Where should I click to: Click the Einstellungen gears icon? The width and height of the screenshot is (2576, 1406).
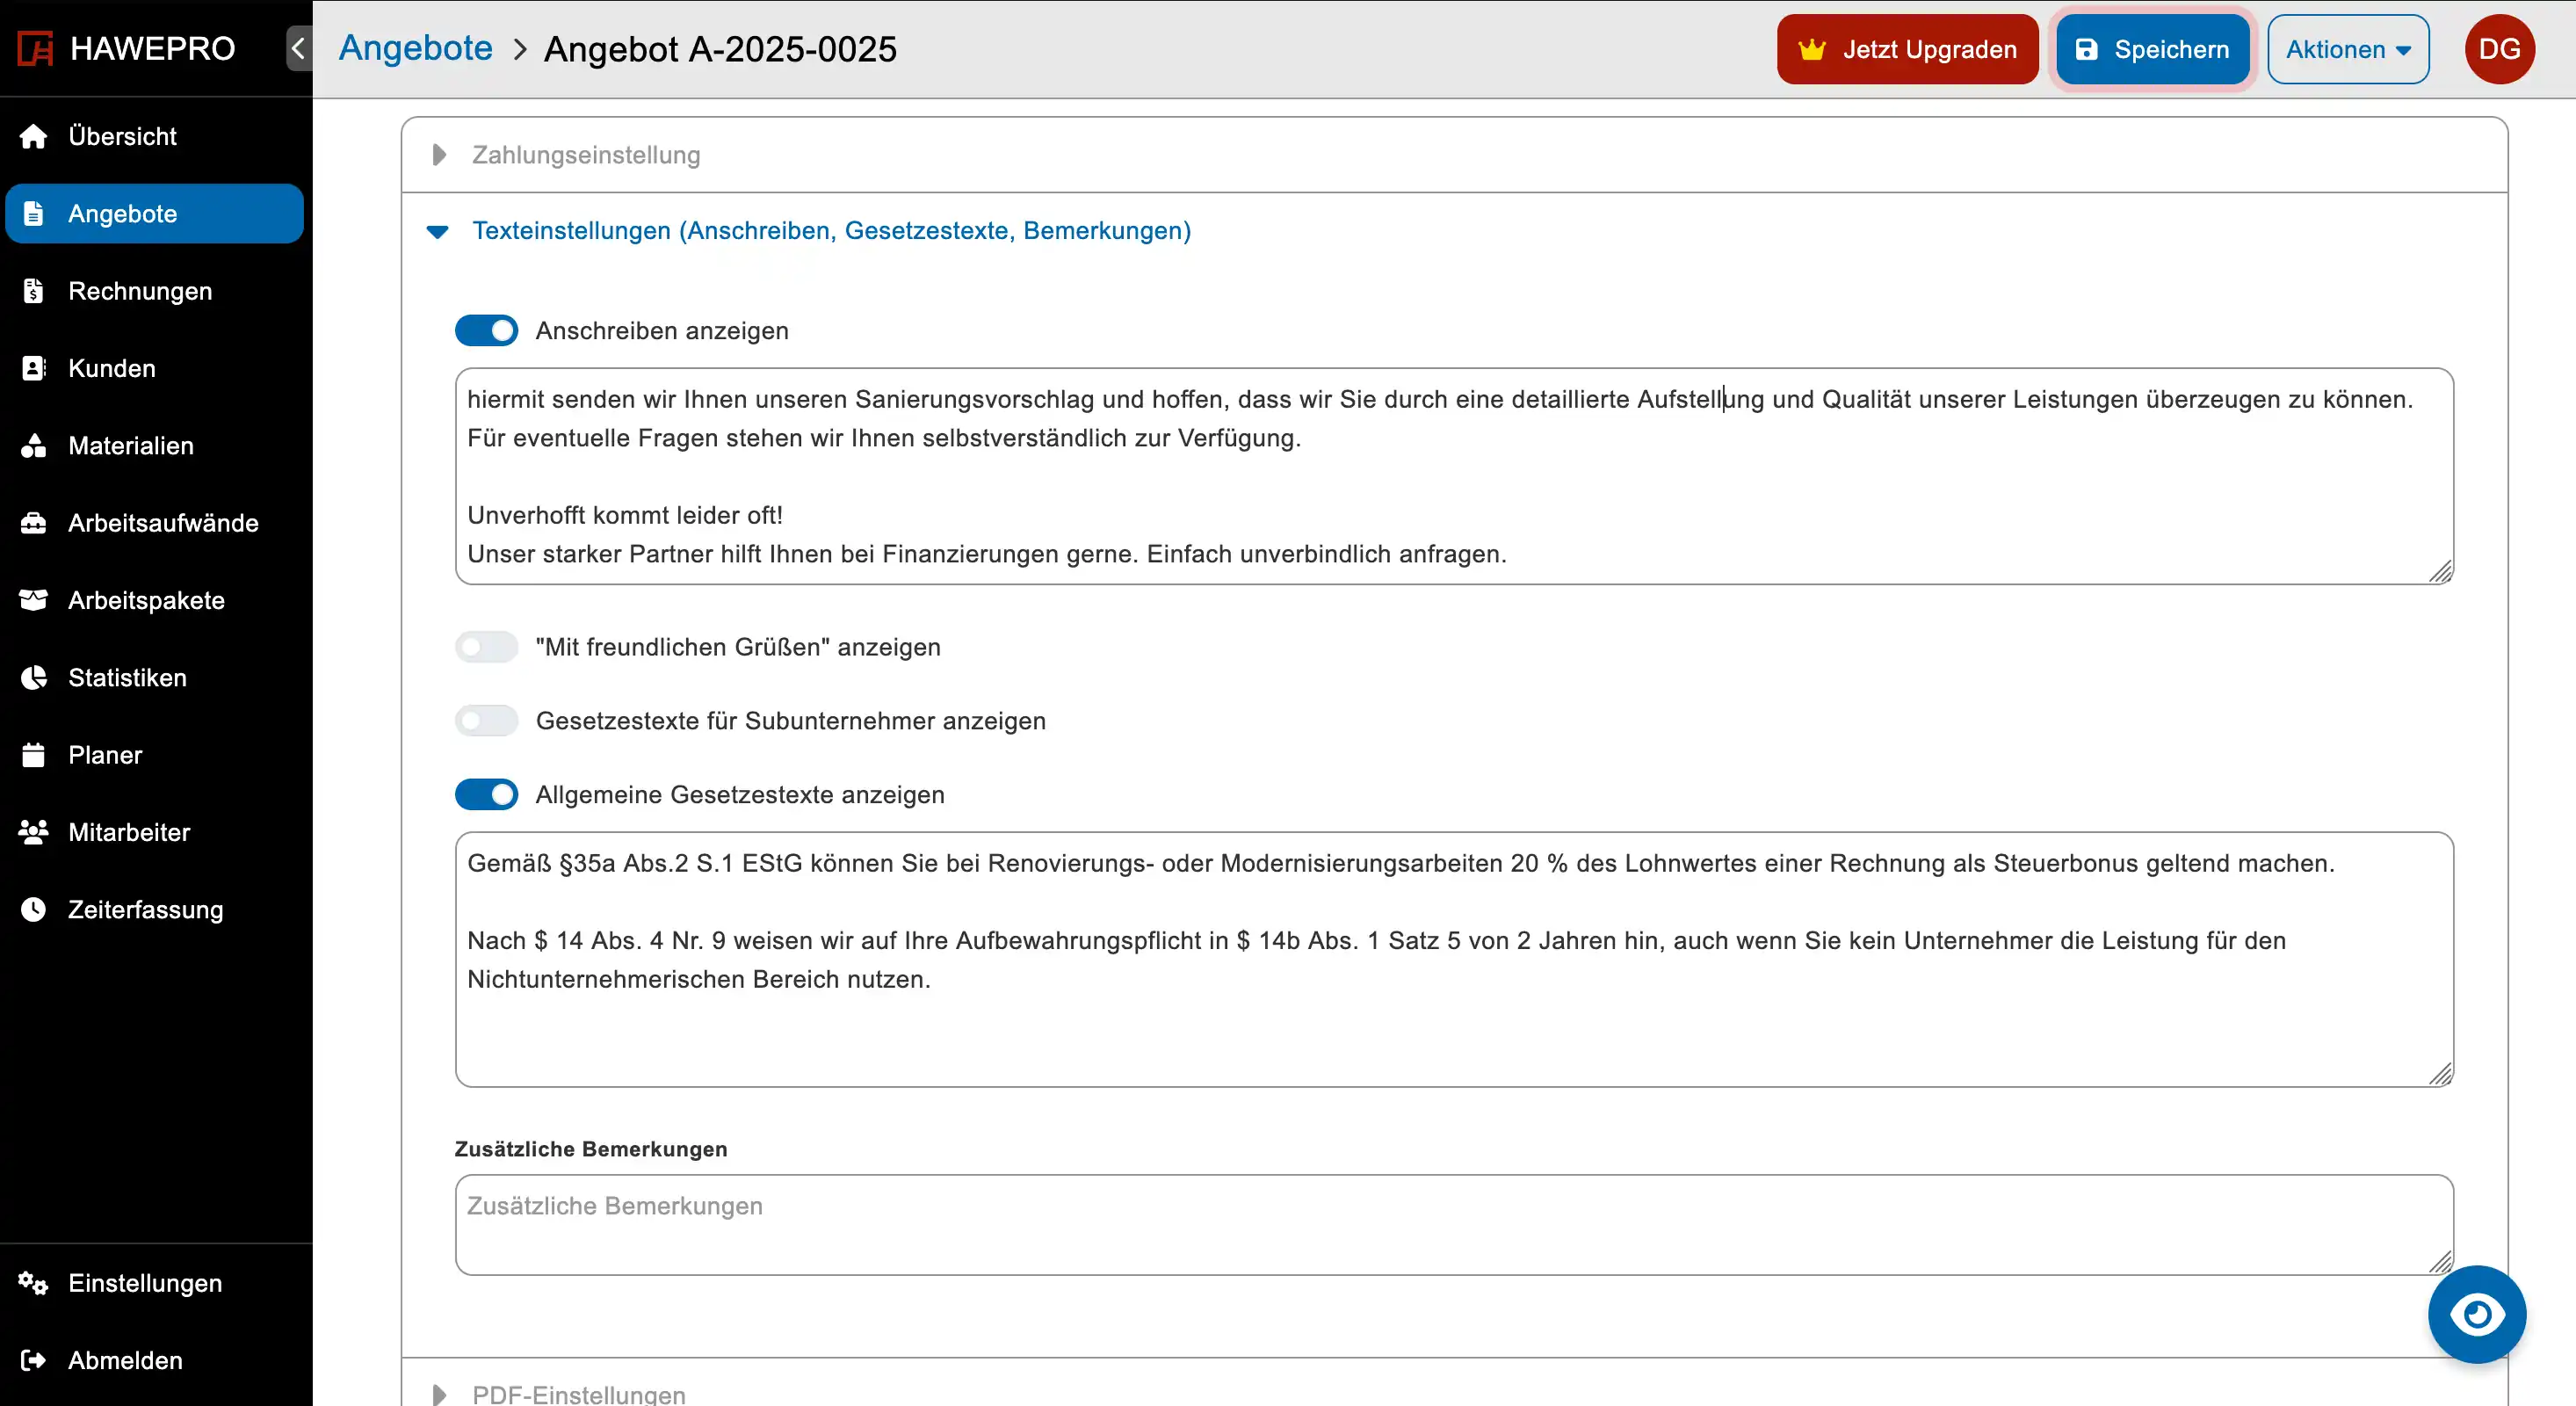click(33, 1283)
